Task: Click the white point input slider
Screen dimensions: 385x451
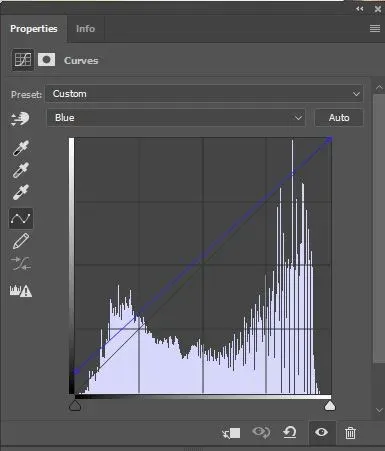Action: click(330, 406)
